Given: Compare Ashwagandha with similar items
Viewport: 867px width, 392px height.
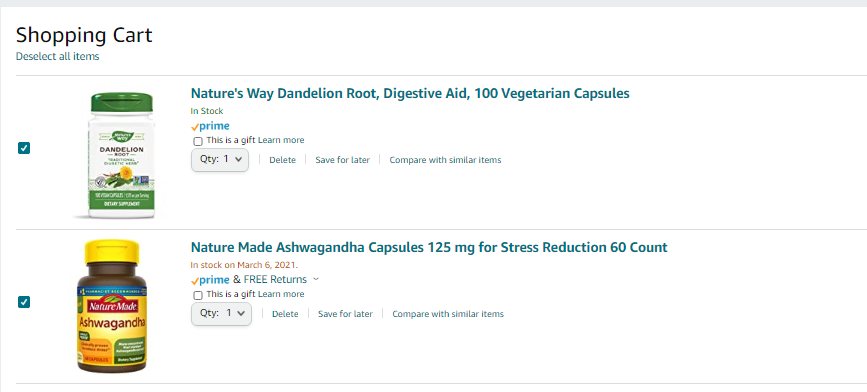Looking at the screenshot, I should tap(448, 314).
